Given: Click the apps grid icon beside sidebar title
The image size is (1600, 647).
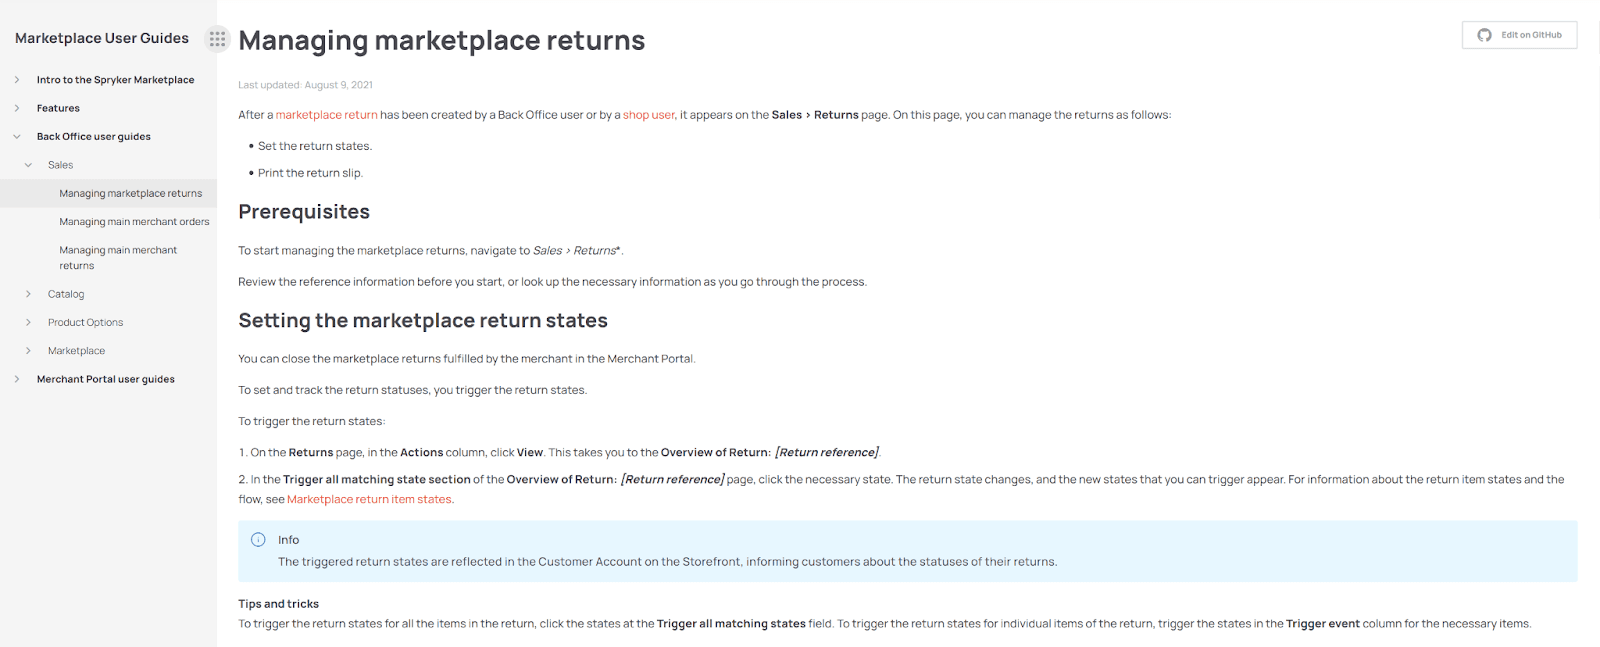Looking at the screenshot, I should point(217,38).
